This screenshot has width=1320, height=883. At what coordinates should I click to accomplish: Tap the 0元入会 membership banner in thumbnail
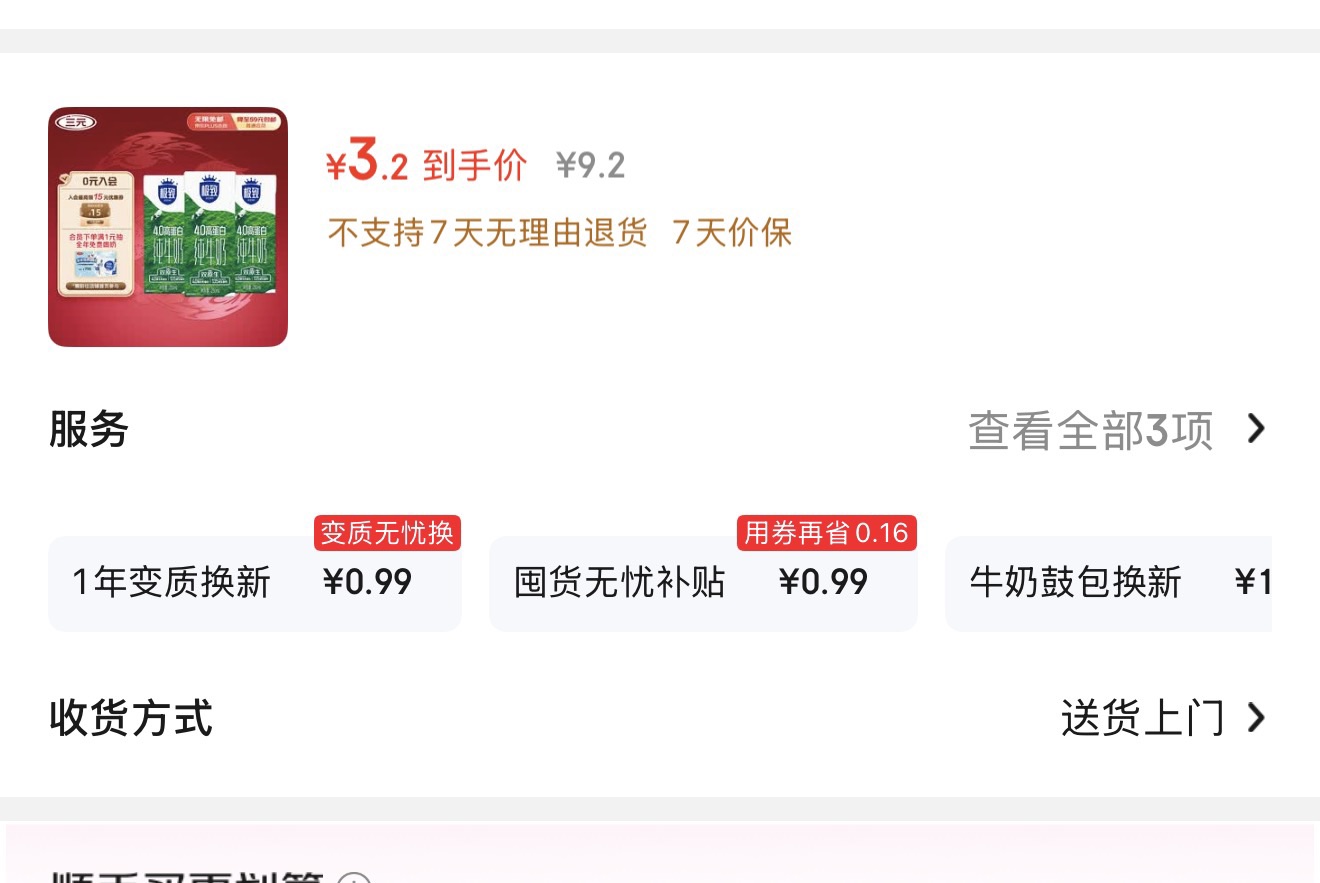coord(96,233)
